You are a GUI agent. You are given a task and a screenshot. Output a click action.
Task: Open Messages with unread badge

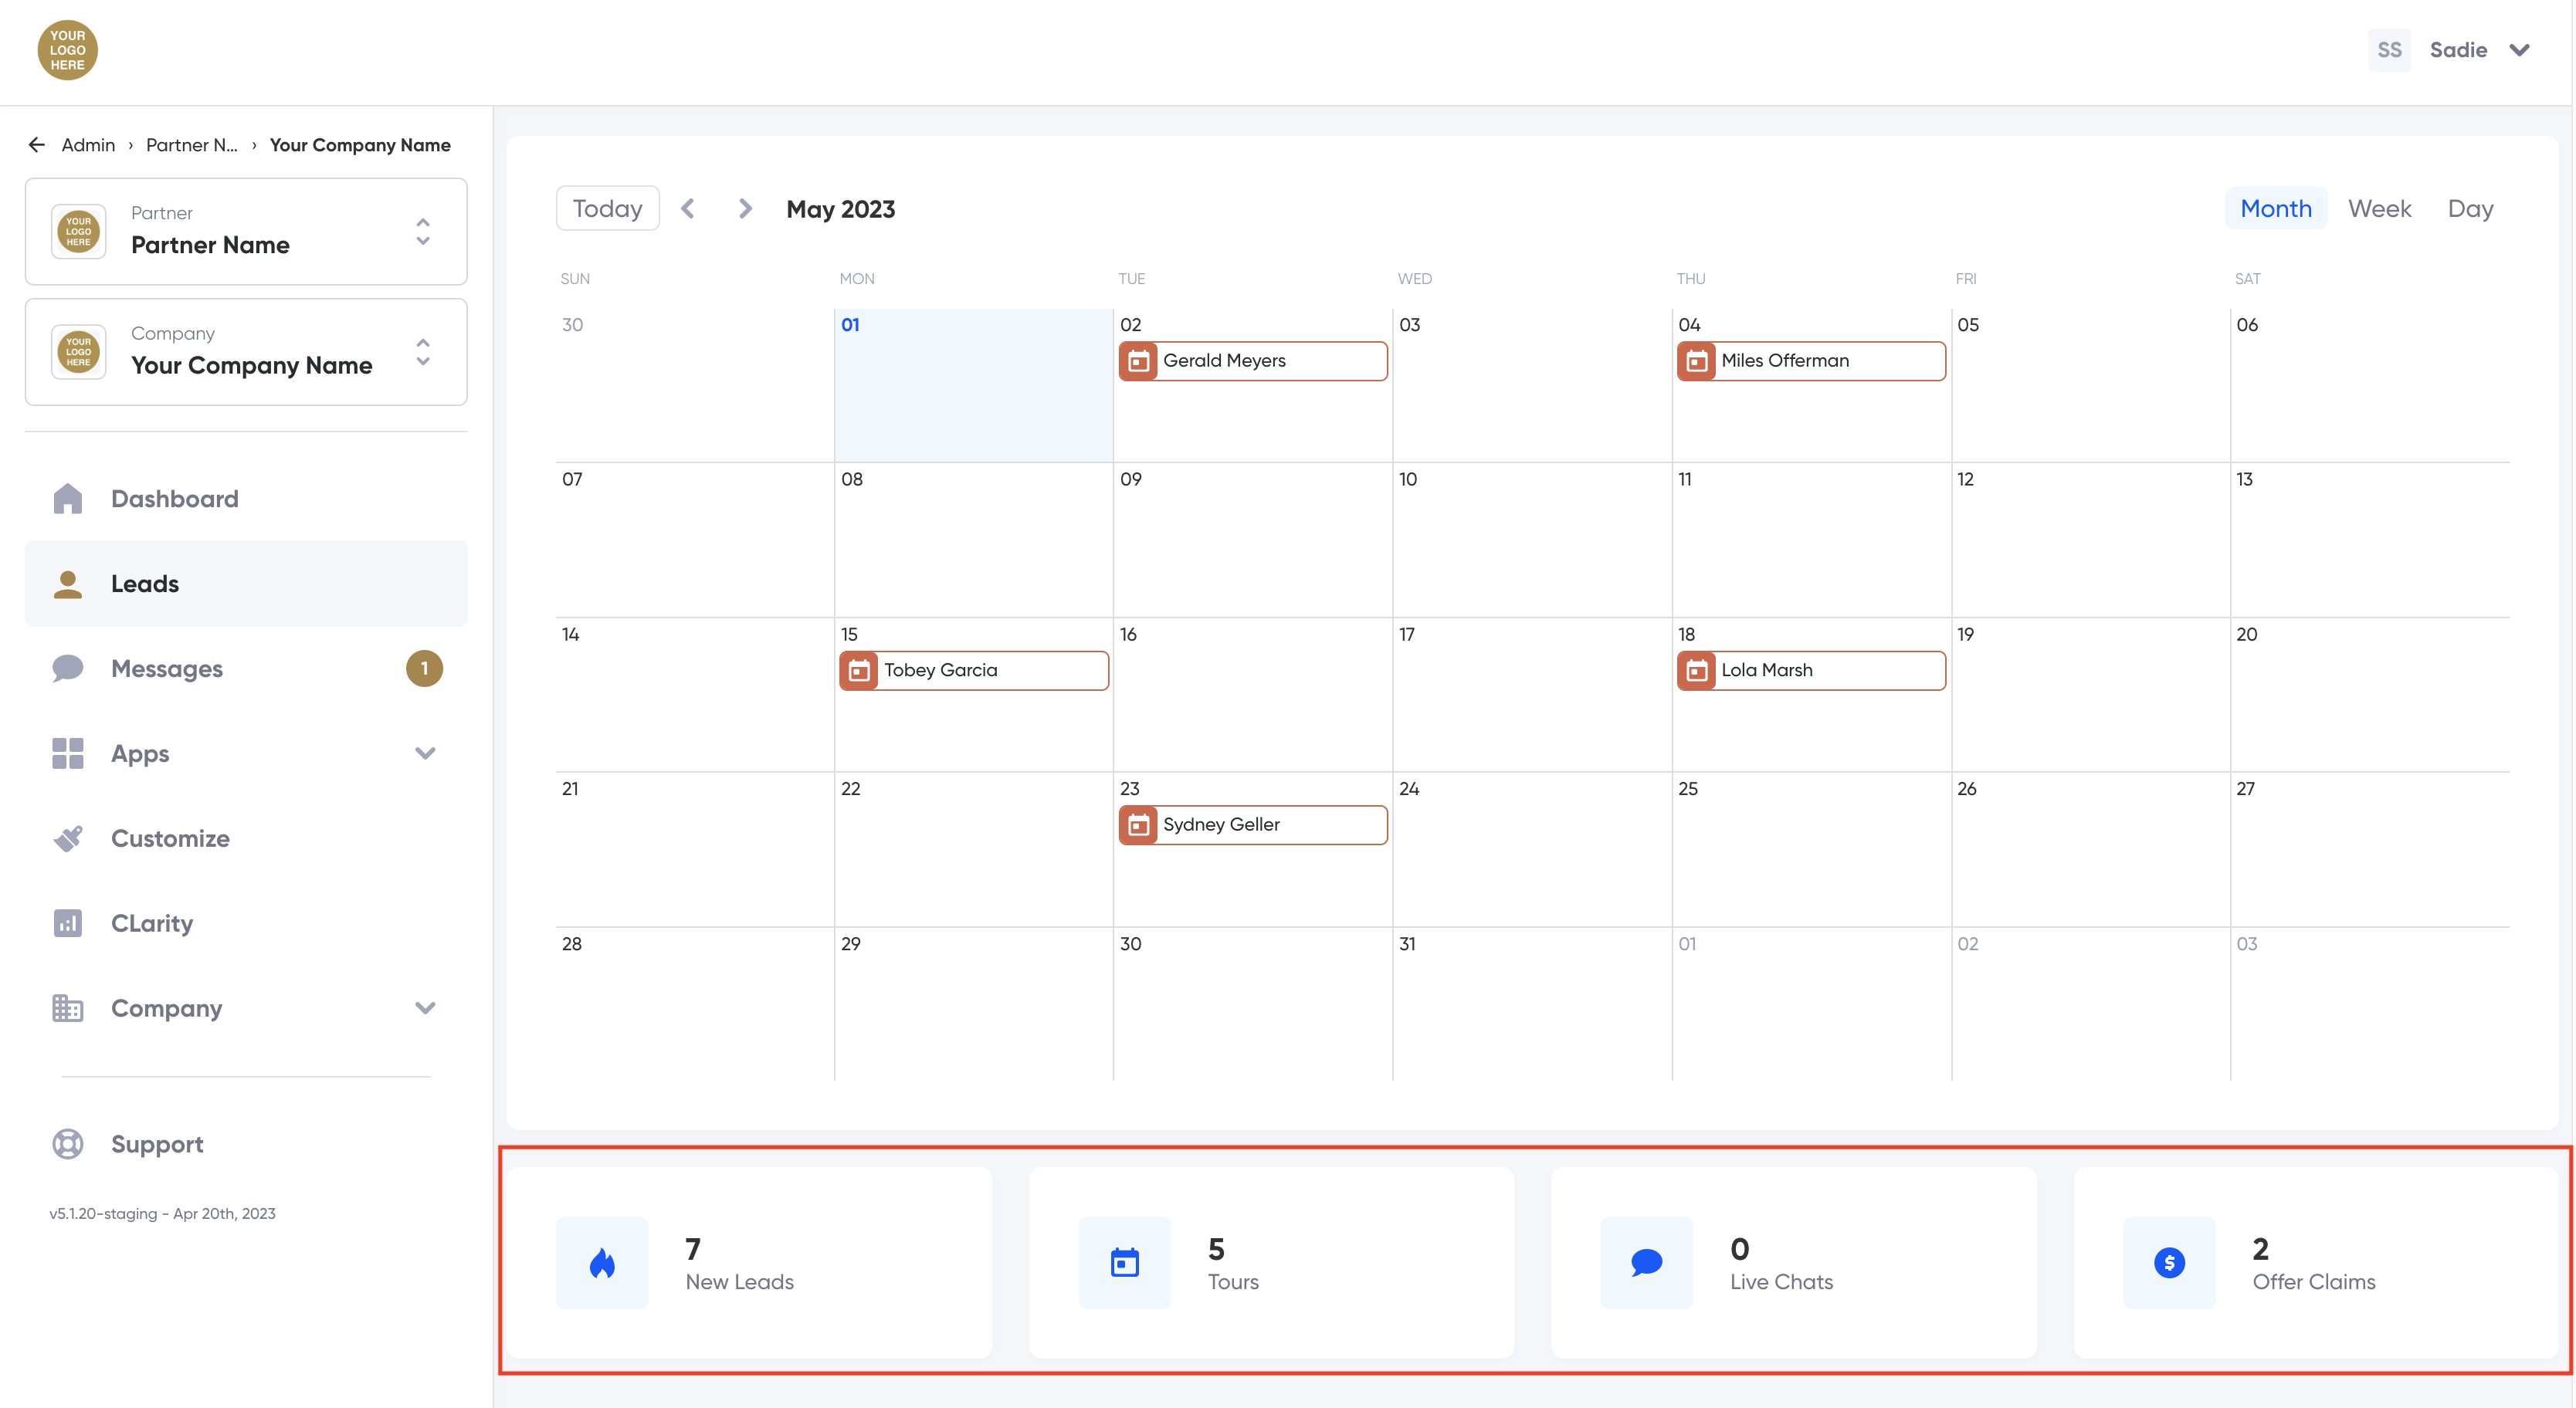coord(167,668)
